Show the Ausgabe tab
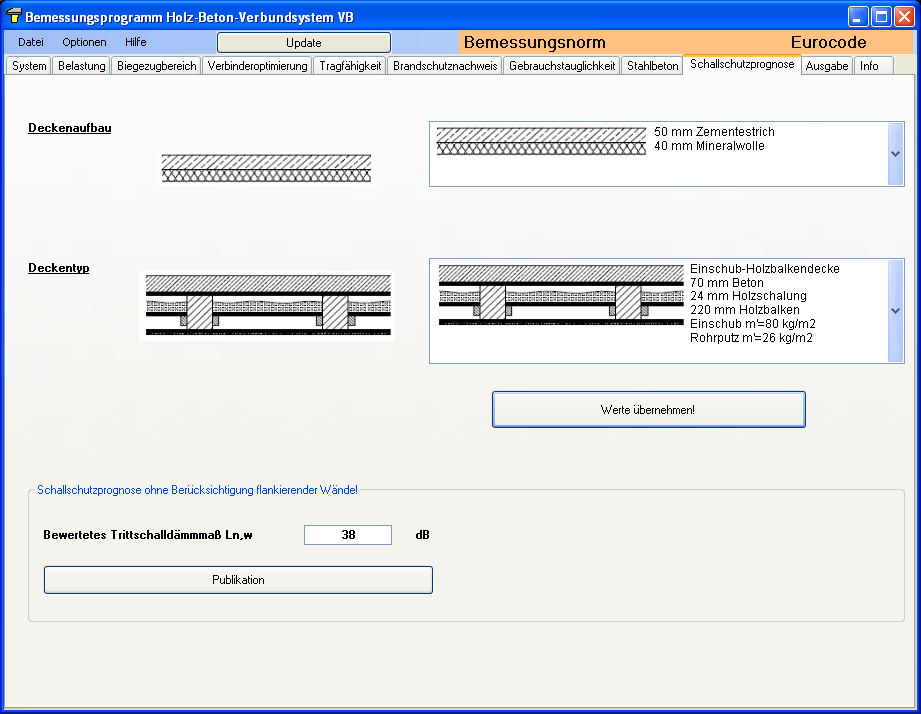The image size is (921, 714). click(827, 66)
